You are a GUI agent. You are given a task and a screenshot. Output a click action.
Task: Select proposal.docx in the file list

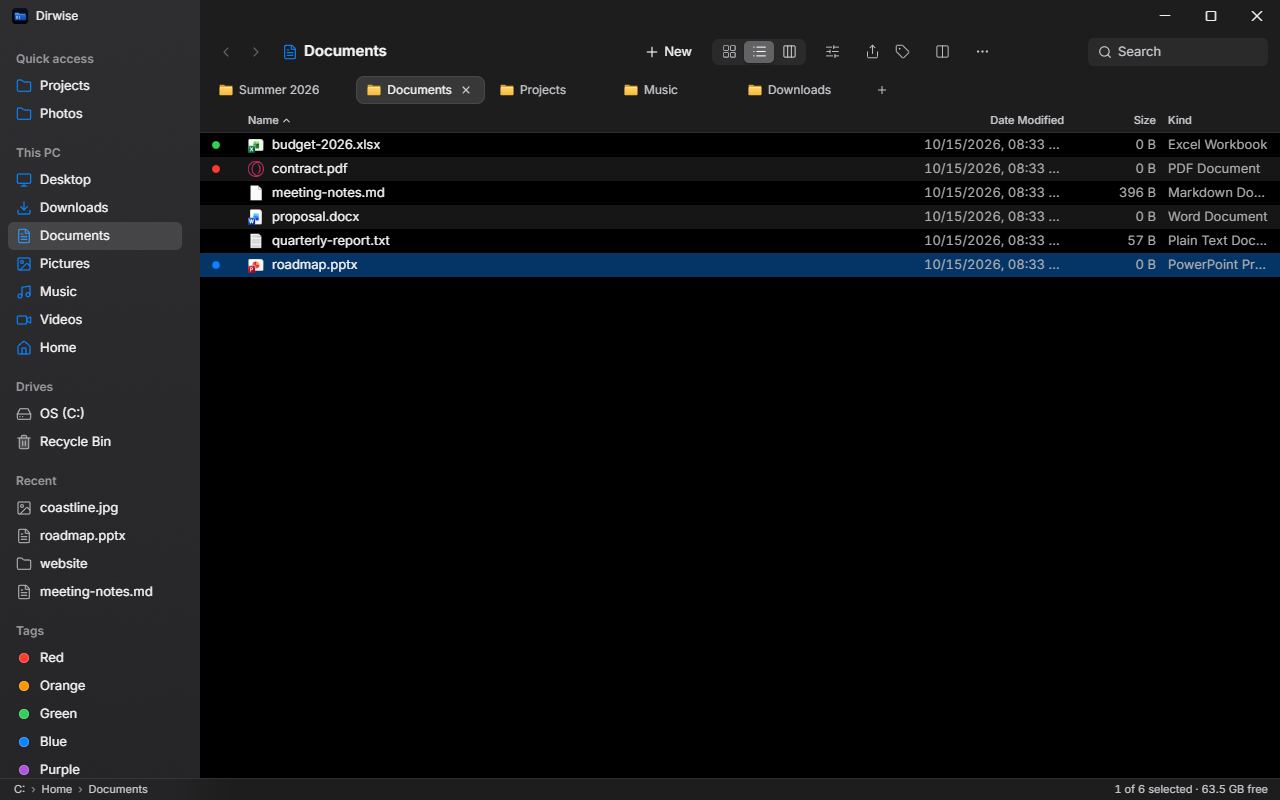740,217
